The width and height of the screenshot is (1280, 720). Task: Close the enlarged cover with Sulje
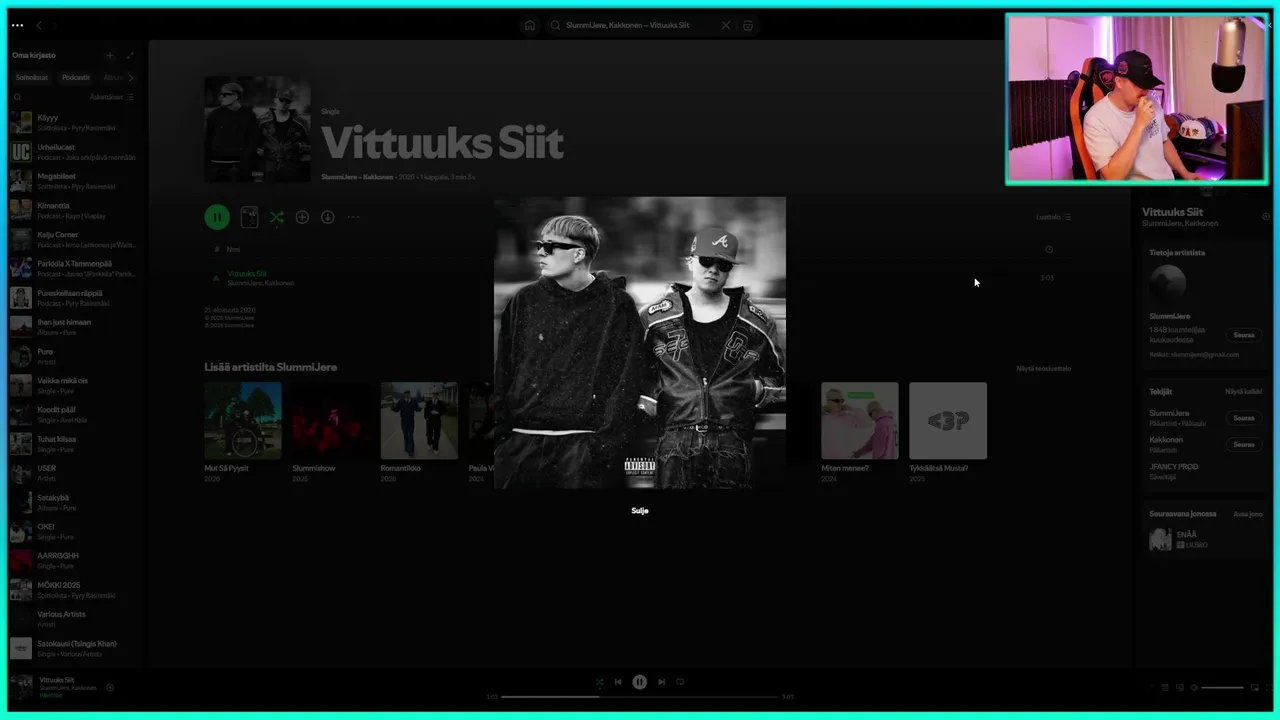[x=640, y=511]
